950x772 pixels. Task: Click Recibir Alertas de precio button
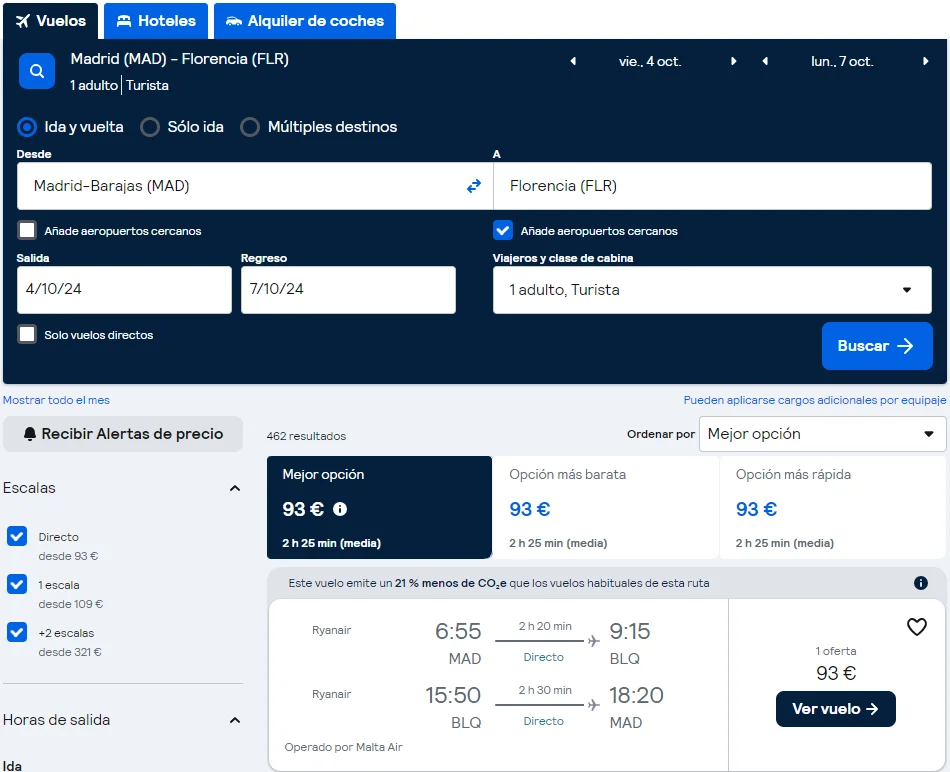click(x=123, y=434)
